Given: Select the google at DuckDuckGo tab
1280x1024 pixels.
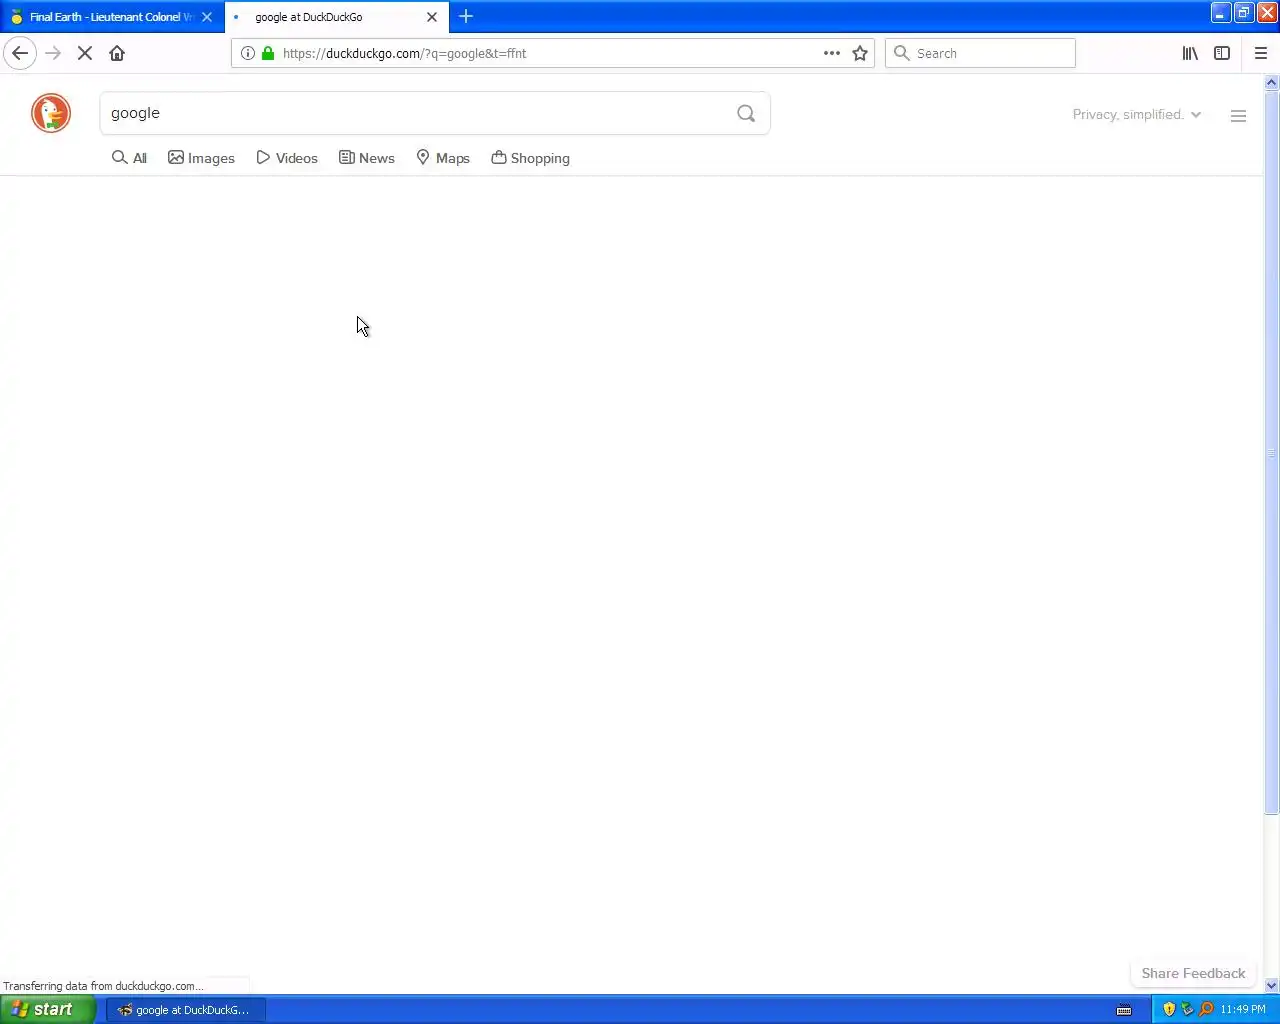Looking at the screenshot, I should pos(337,17).
